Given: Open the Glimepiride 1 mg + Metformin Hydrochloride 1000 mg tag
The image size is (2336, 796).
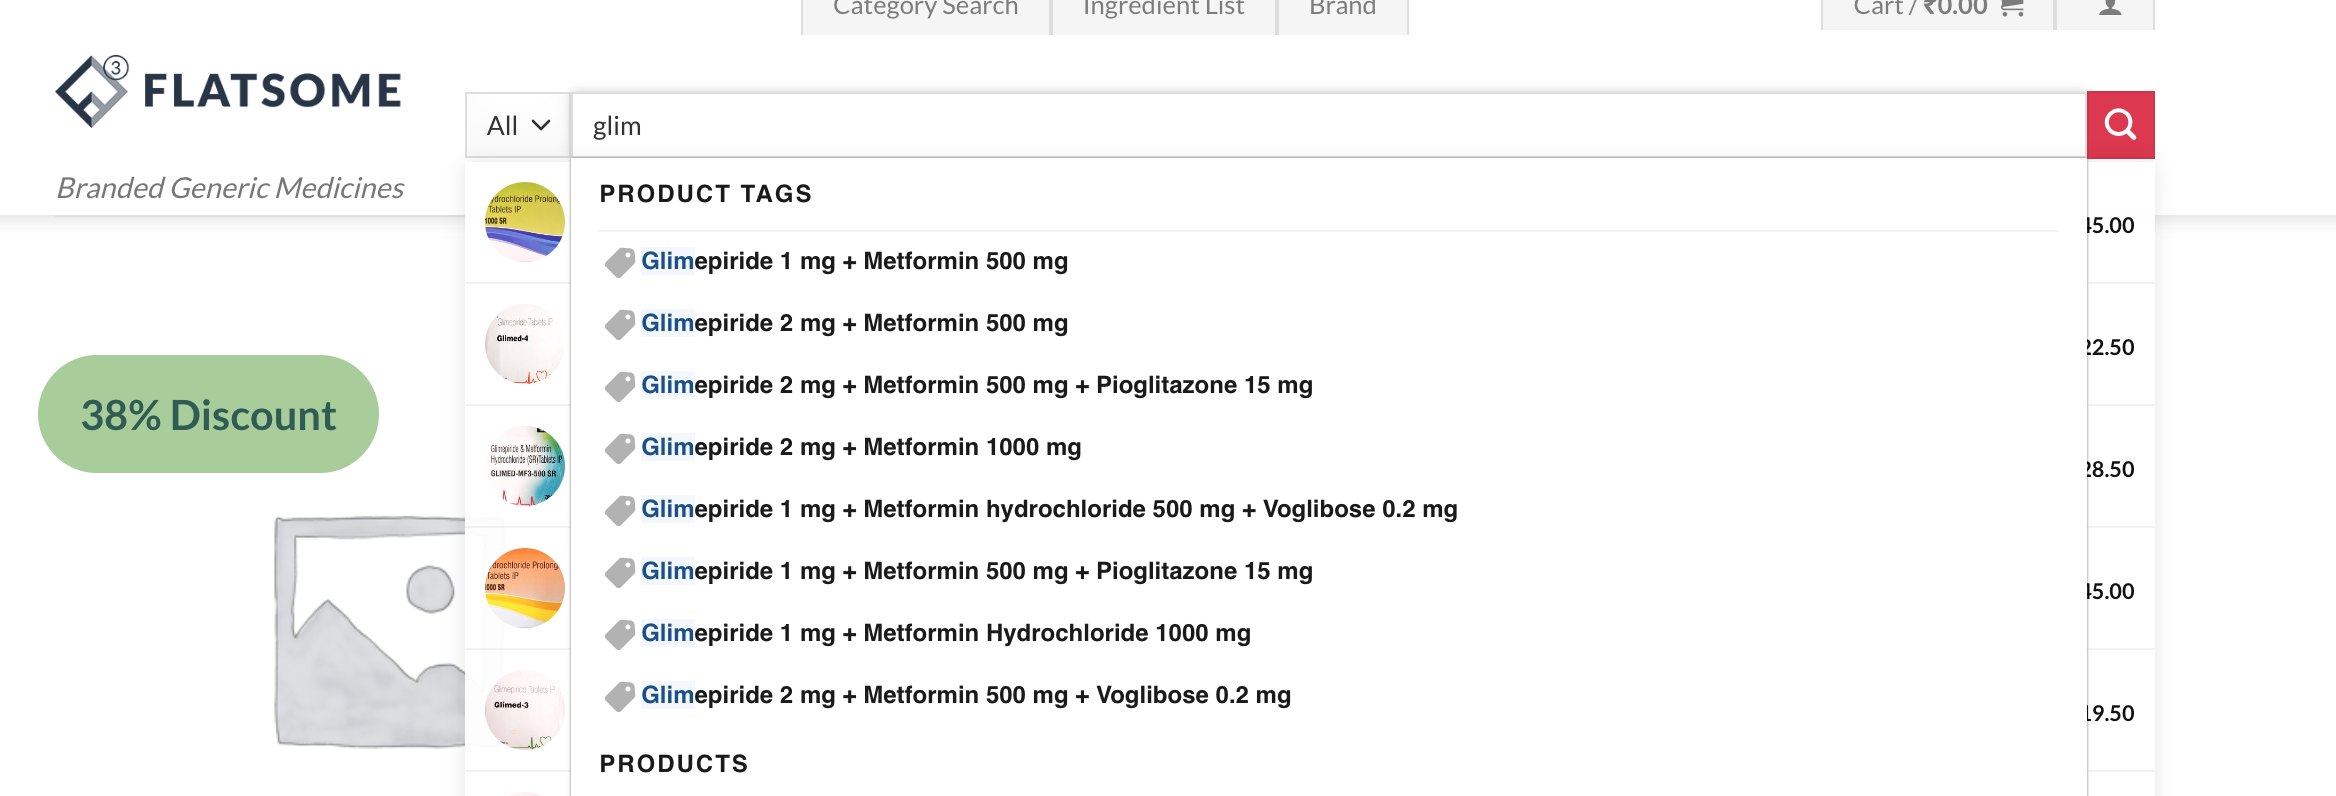Looking at the screenshot, I should coord(946,633).
